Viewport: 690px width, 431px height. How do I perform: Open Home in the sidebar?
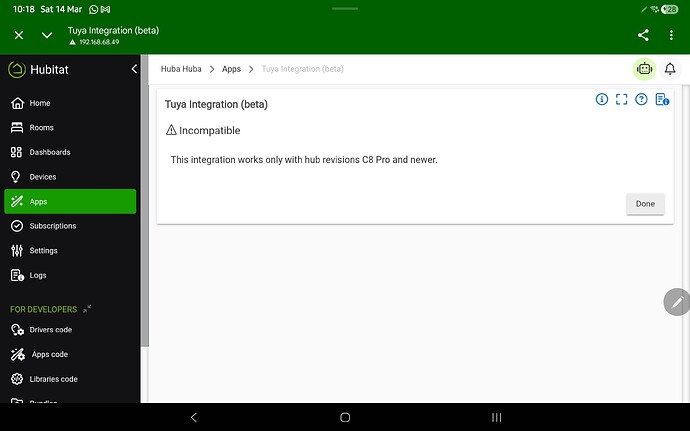tap(70, 103)
